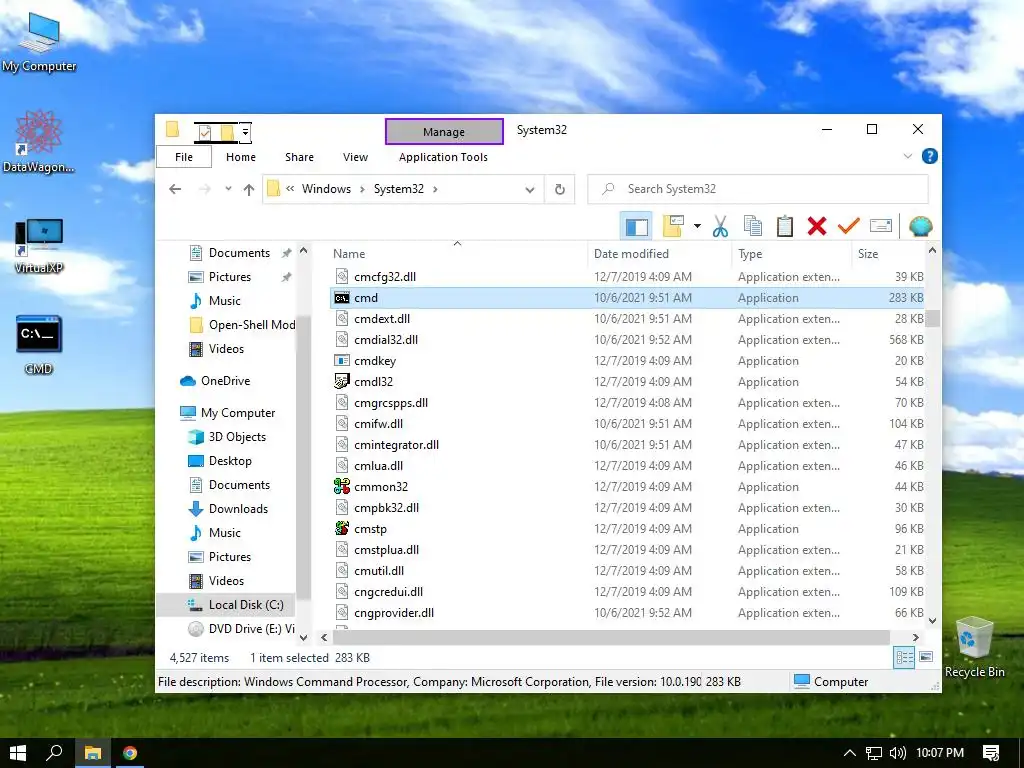Click the Rename toolbar icon
Screen dimensions: 1024x768
pos(880,226)
